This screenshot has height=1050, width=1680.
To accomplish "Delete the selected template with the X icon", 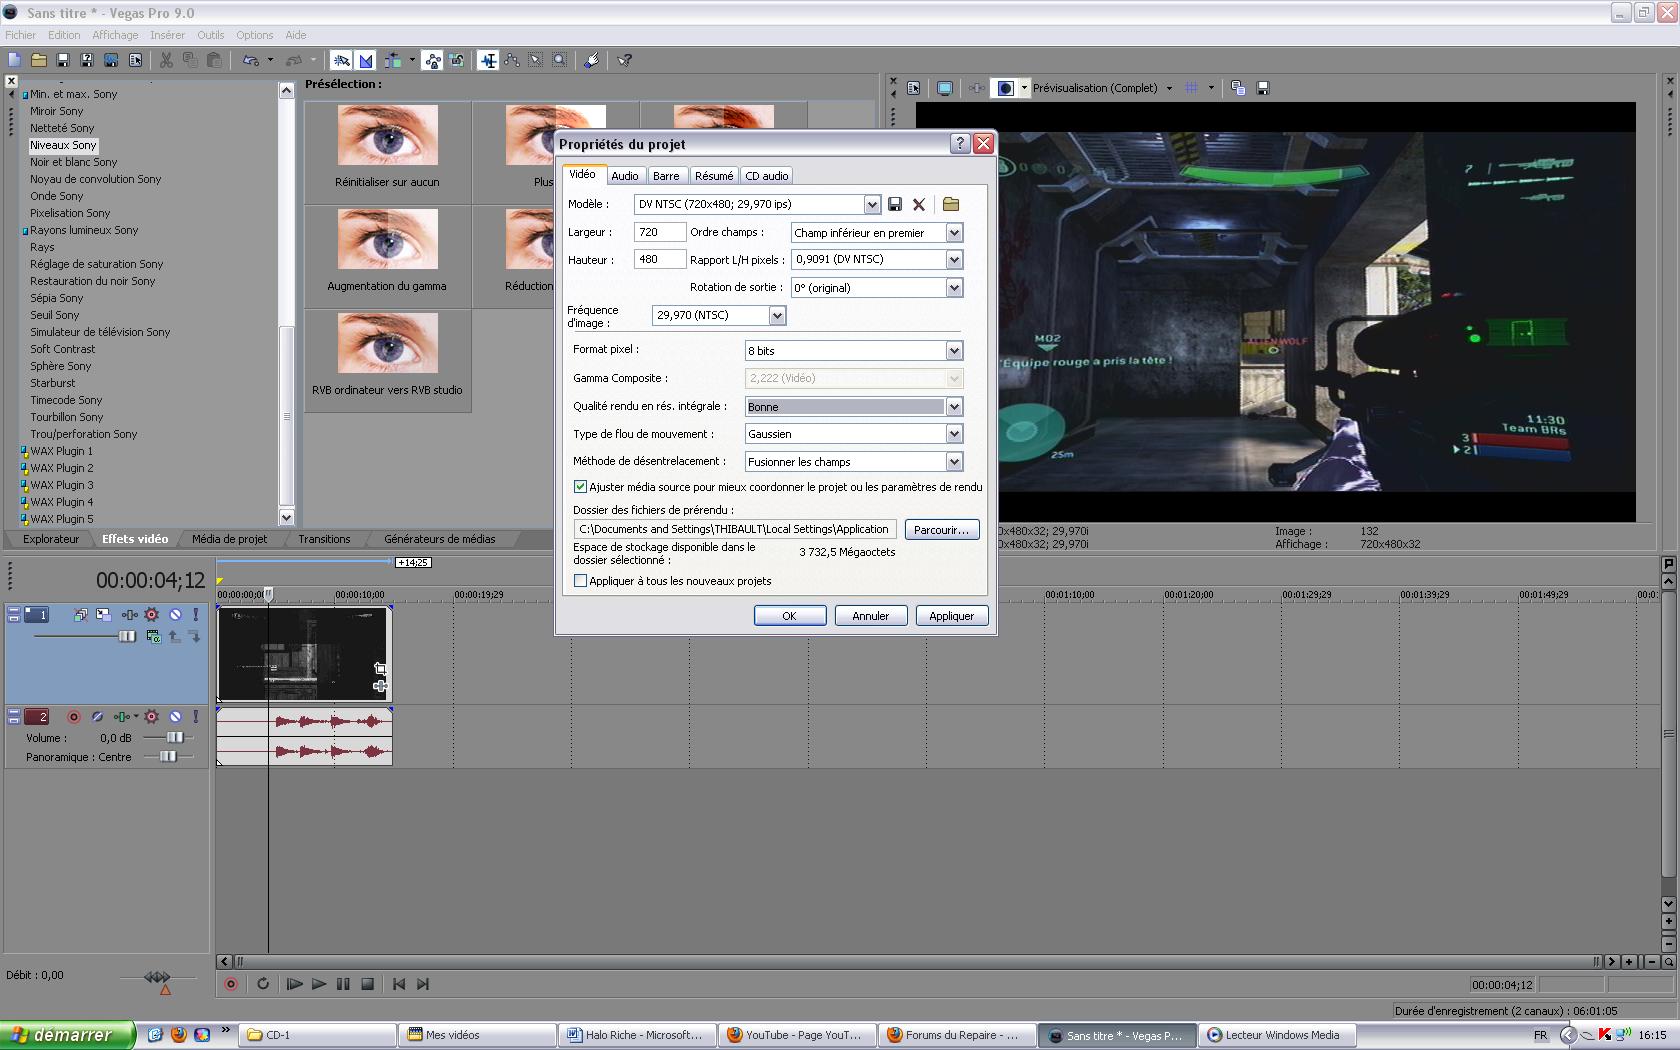I will pyautogui.click(x=919, y=204).
